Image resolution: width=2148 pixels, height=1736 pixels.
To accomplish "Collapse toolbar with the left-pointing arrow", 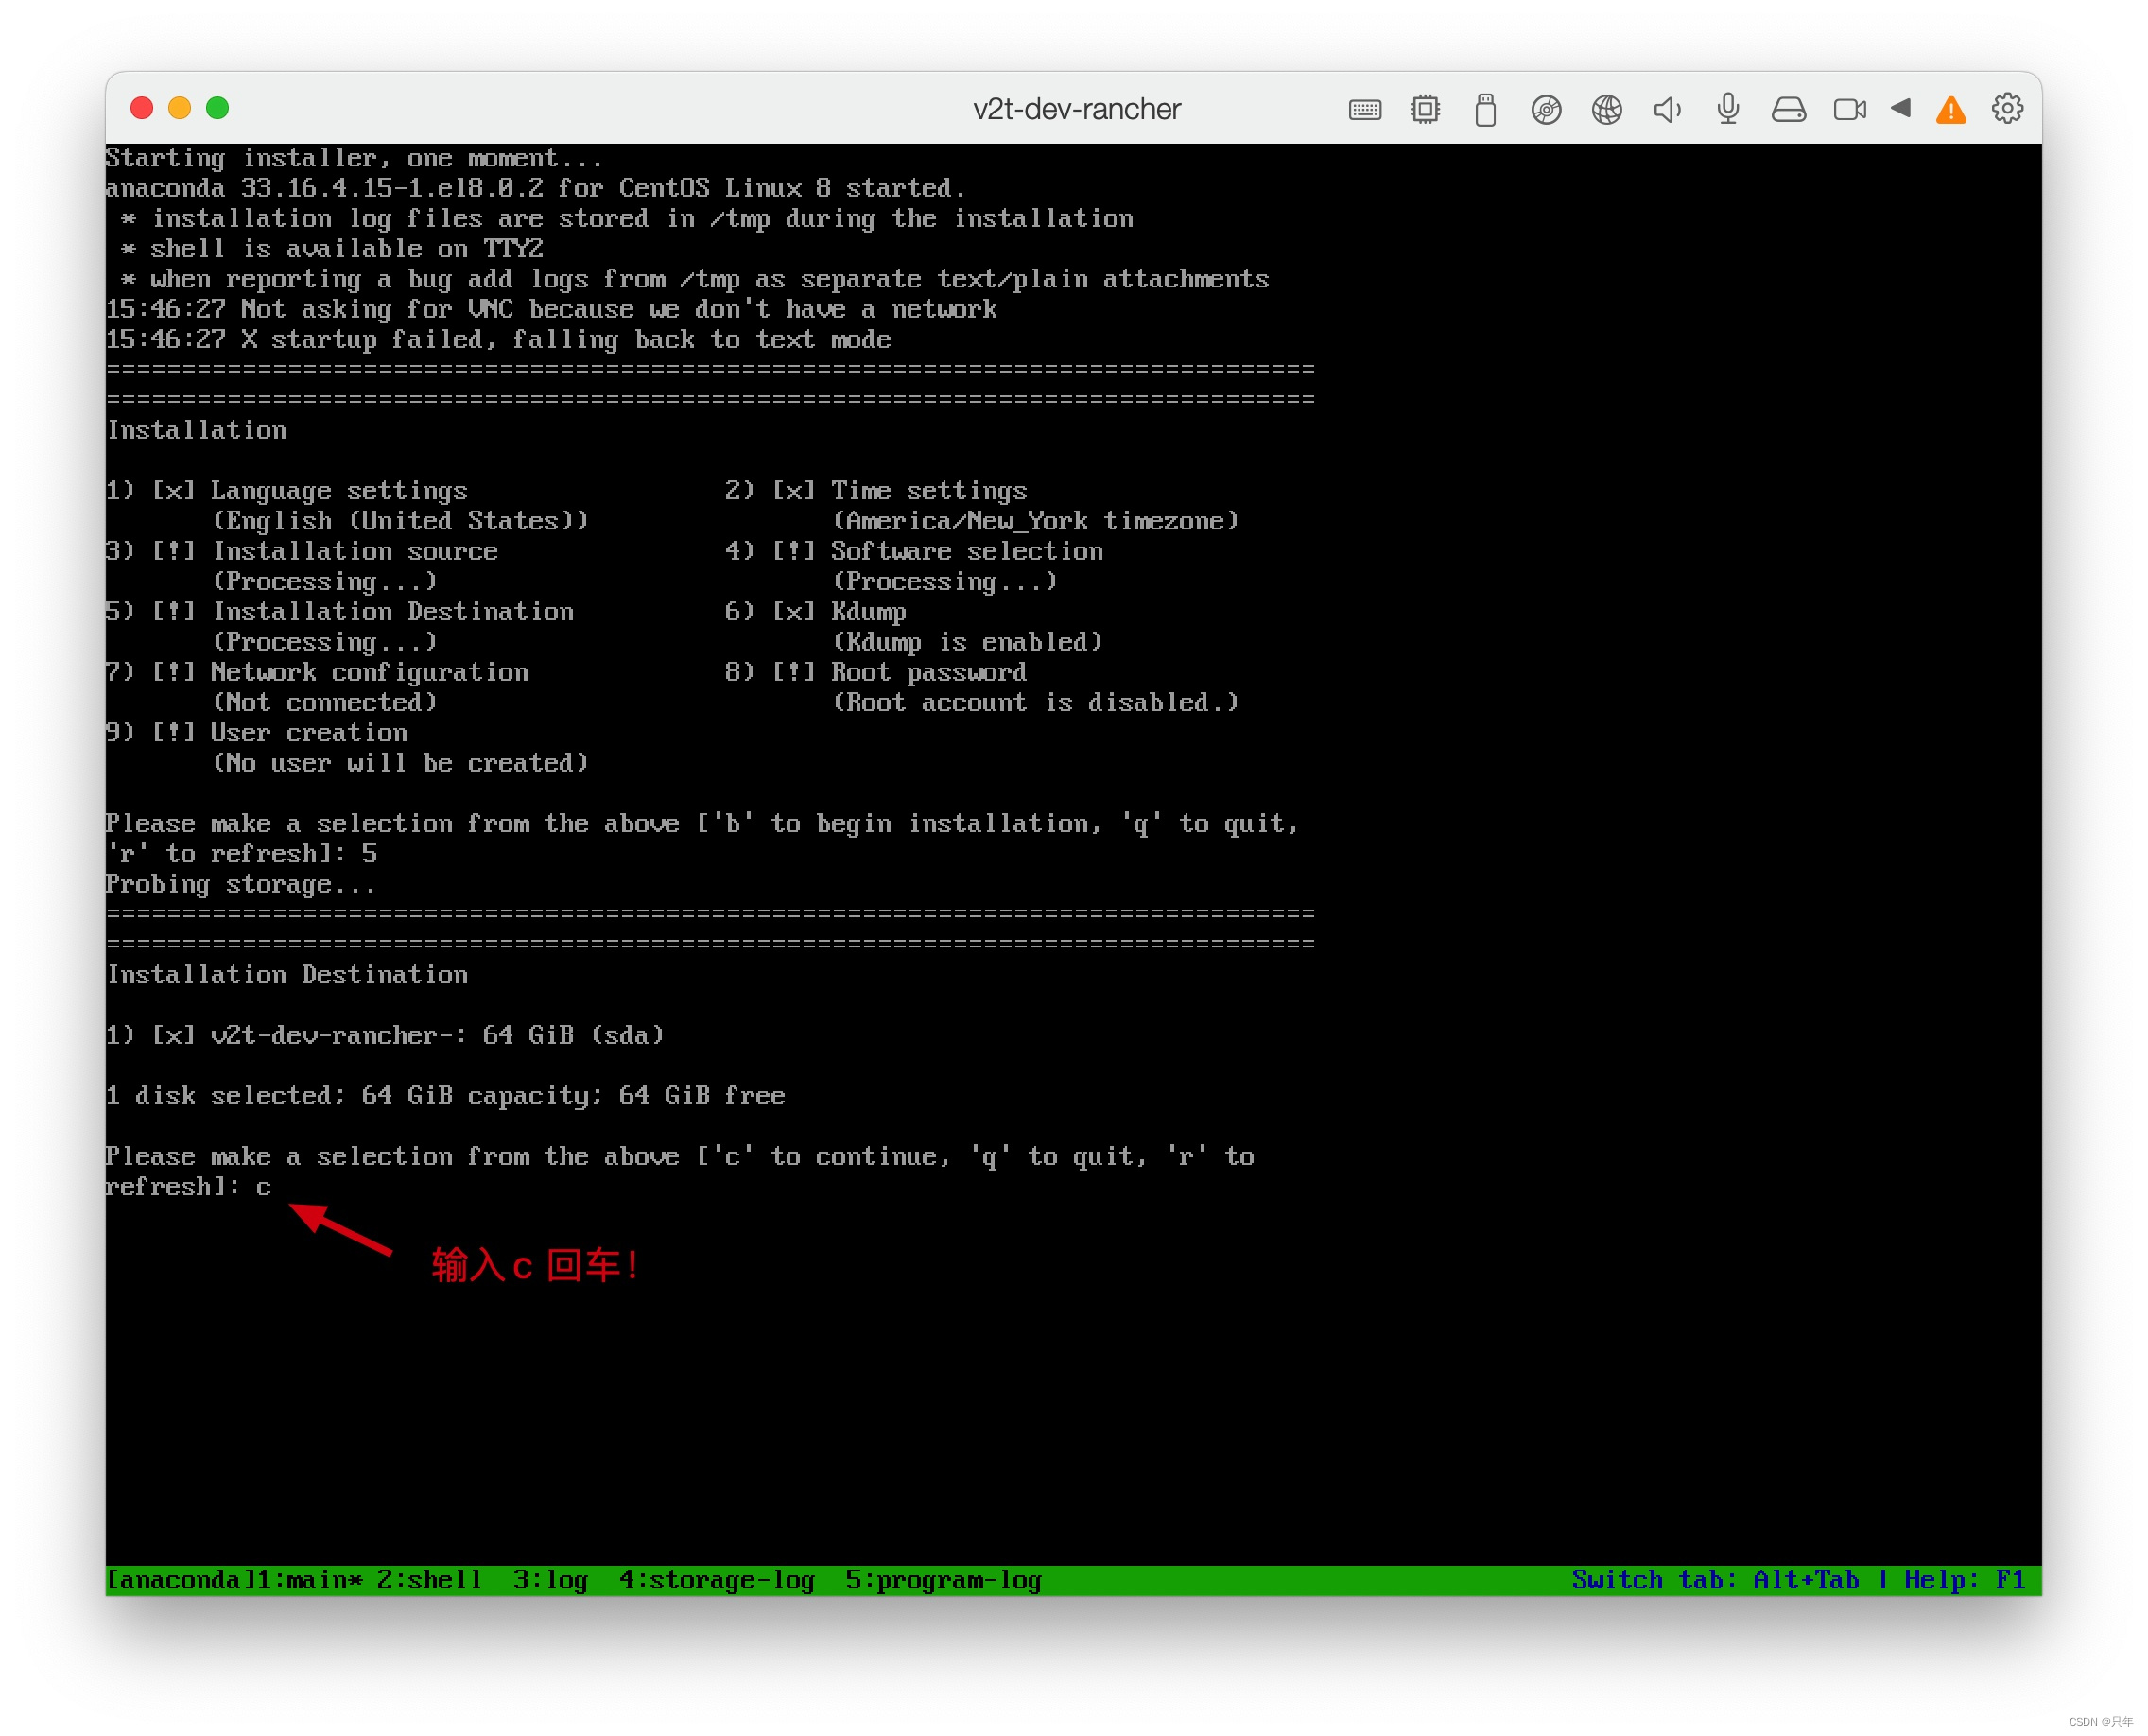I will tap(1901, 108).
